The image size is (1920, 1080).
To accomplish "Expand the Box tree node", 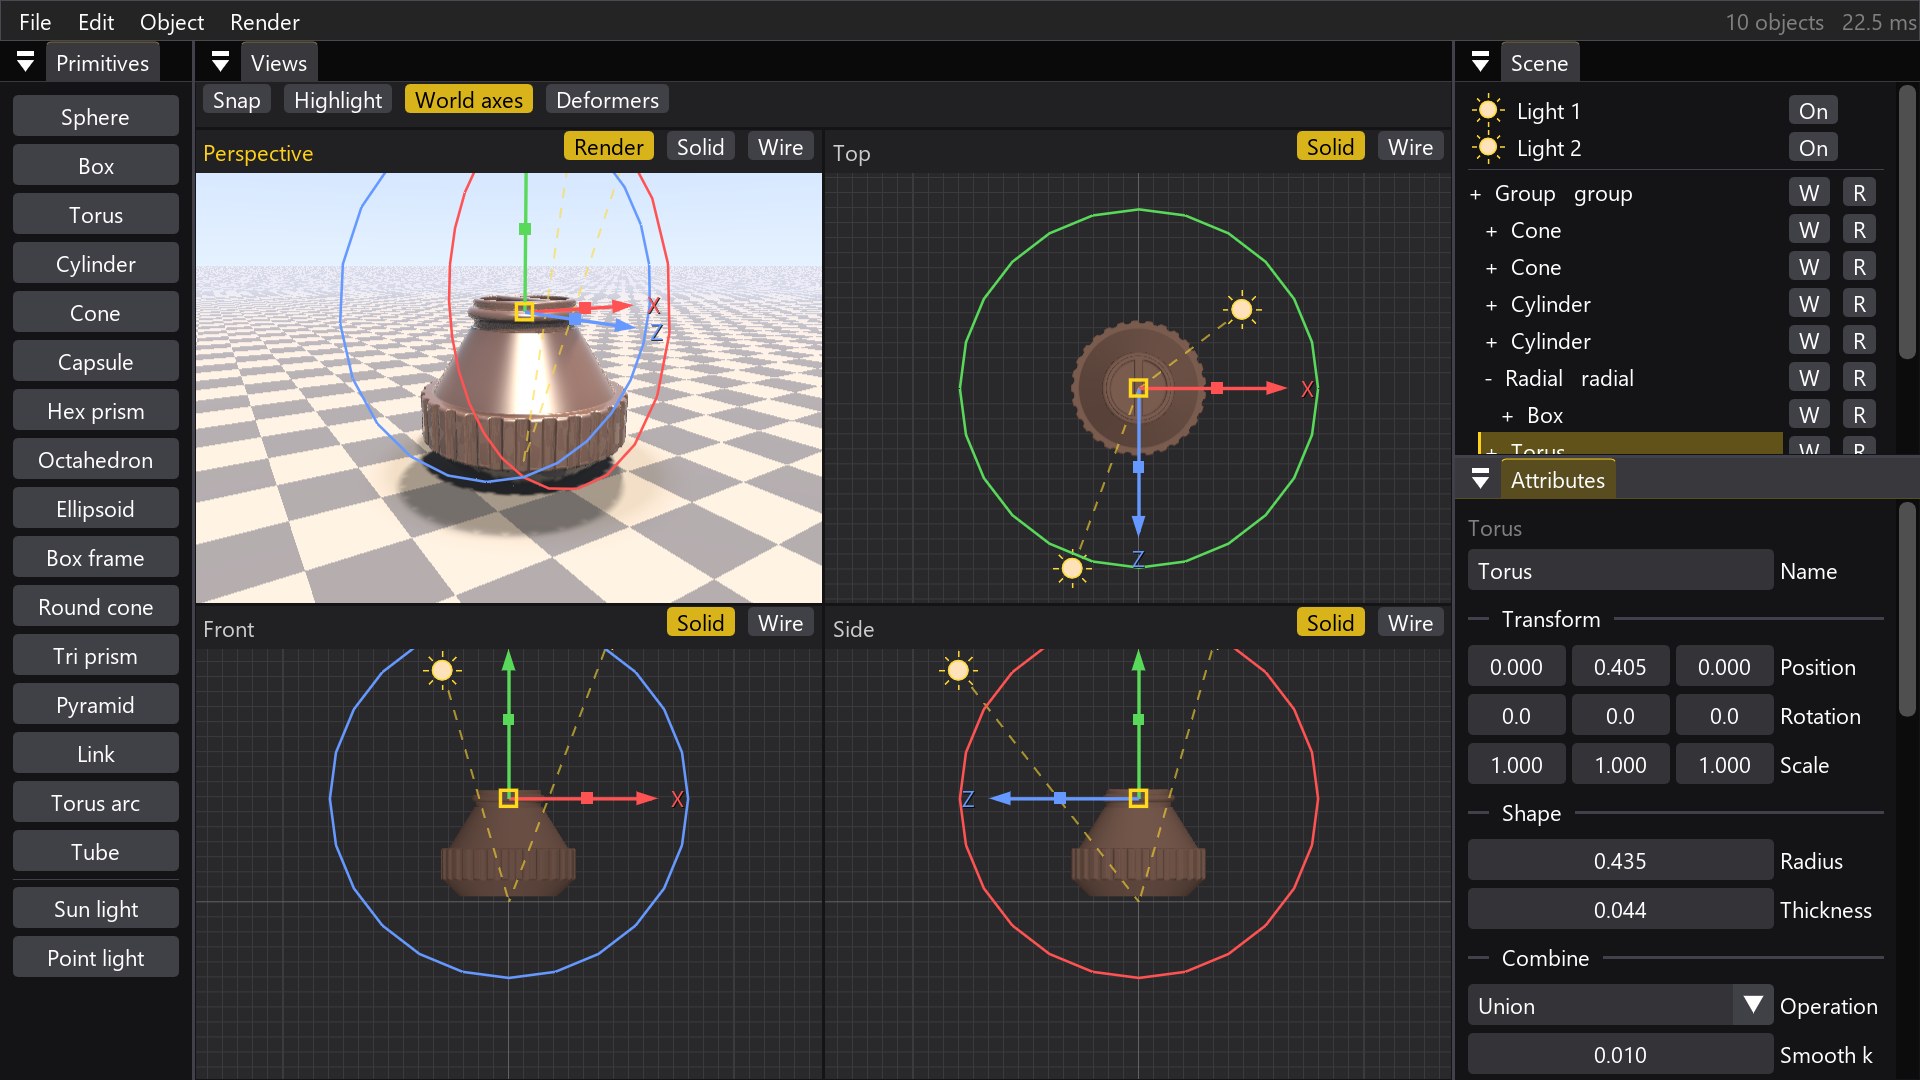I will [1507, 416].
